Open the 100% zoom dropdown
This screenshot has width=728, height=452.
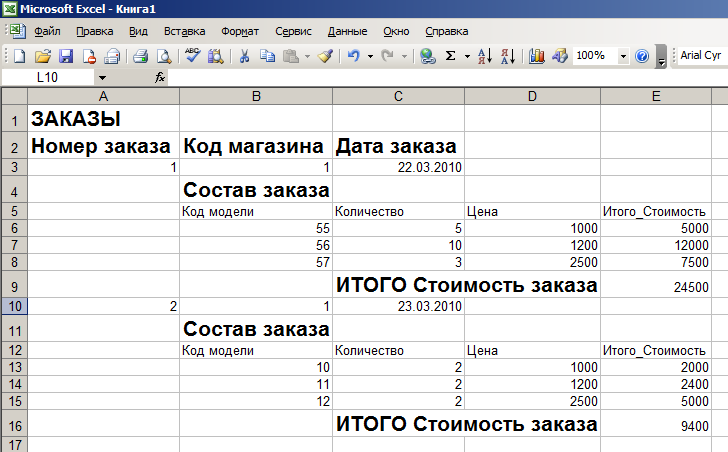tap(623, 57)
